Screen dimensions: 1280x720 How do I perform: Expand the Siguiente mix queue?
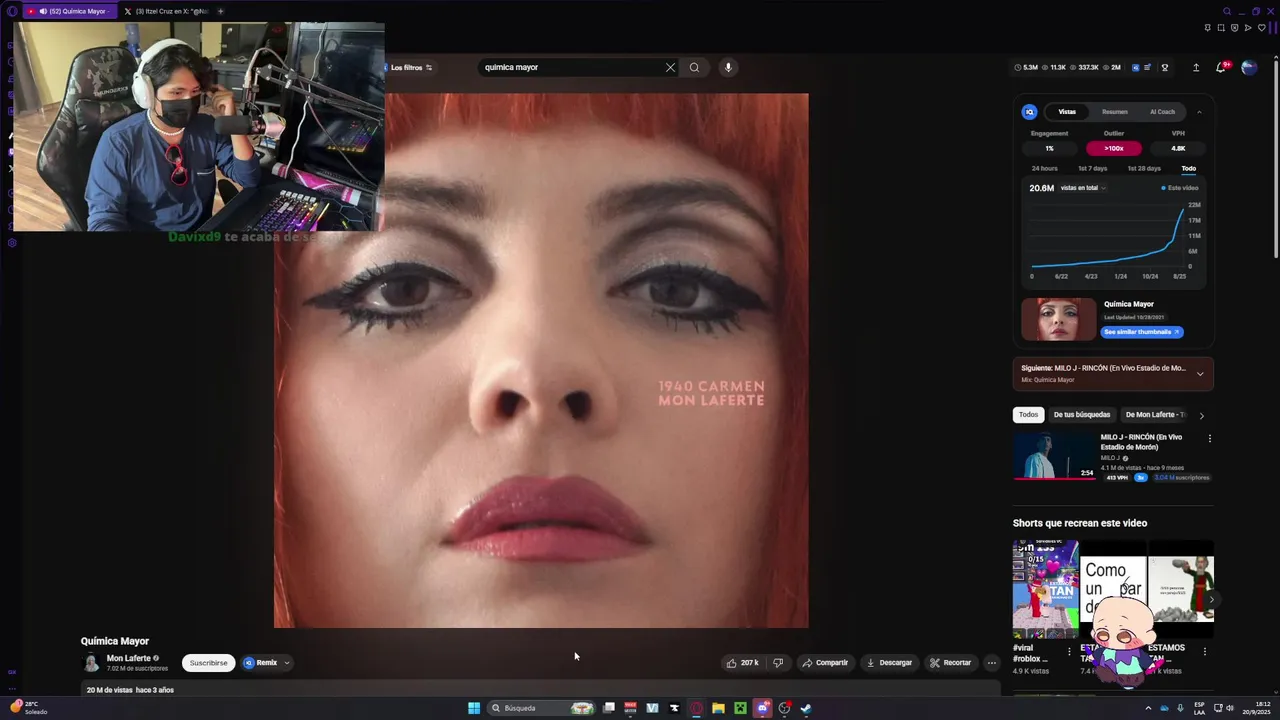point(1200,374)
